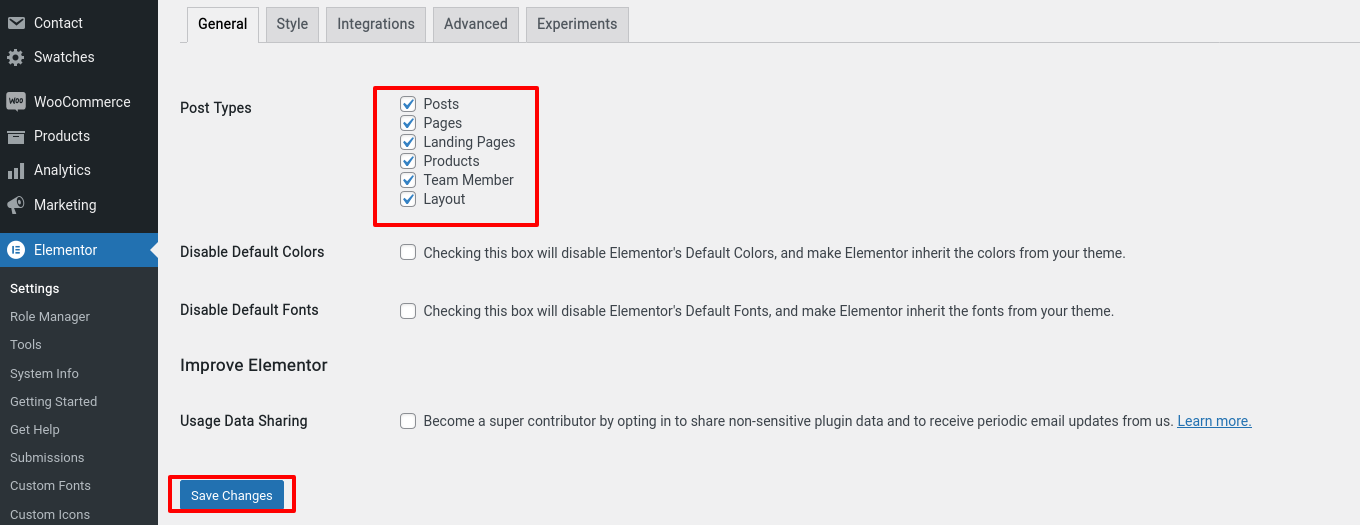Switch to the Style tab
This screenshot has width=1360, height=525.
[292, 24]
